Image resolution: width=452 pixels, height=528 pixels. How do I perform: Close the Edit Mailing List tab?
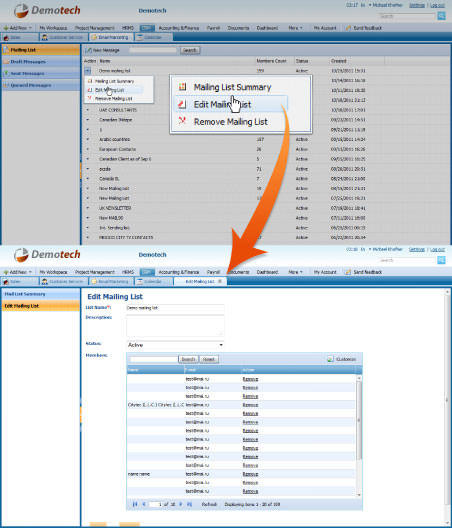click(220, 281)
